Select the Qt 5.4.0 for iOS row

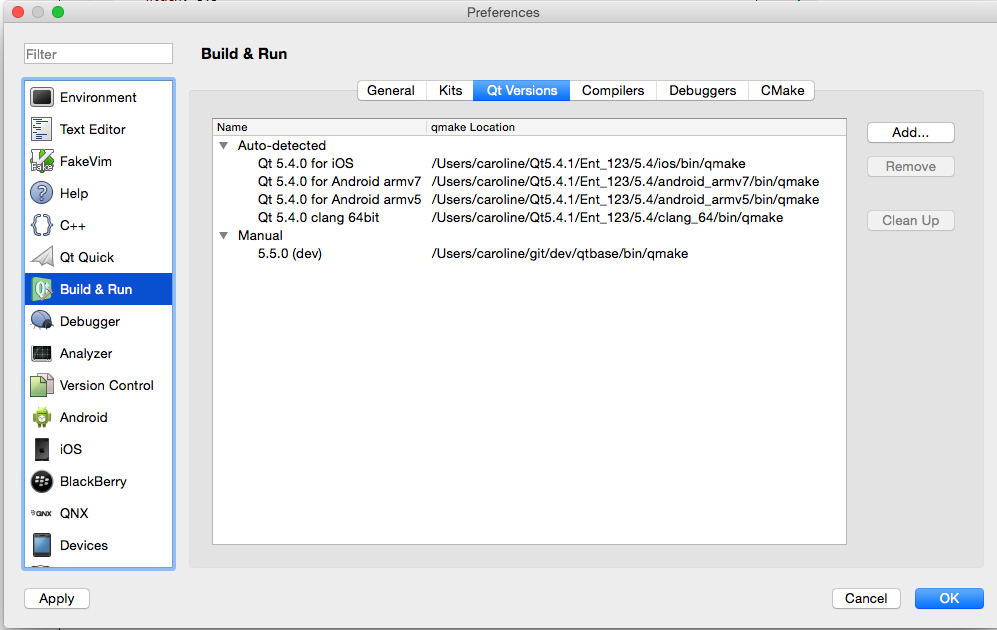[x=305, y=163]
